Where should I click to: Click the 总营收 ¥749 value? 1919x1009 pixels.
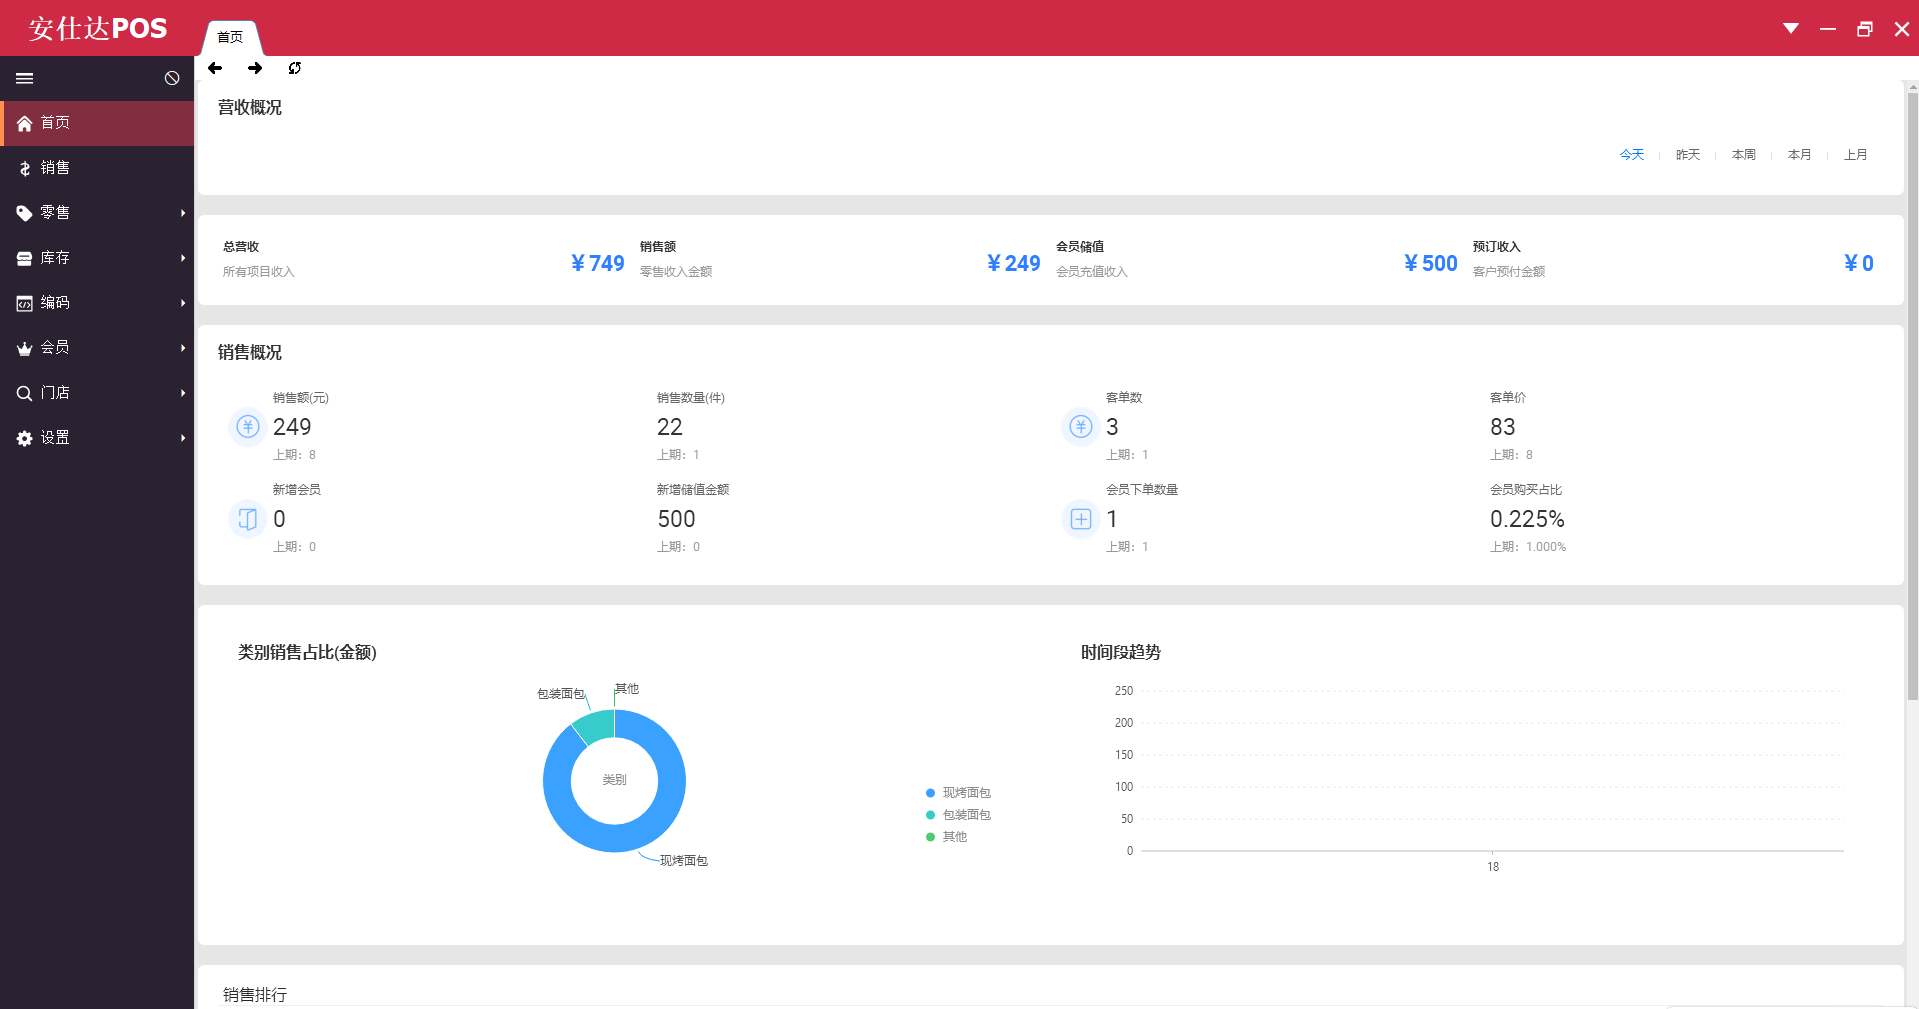coord(598,263)
